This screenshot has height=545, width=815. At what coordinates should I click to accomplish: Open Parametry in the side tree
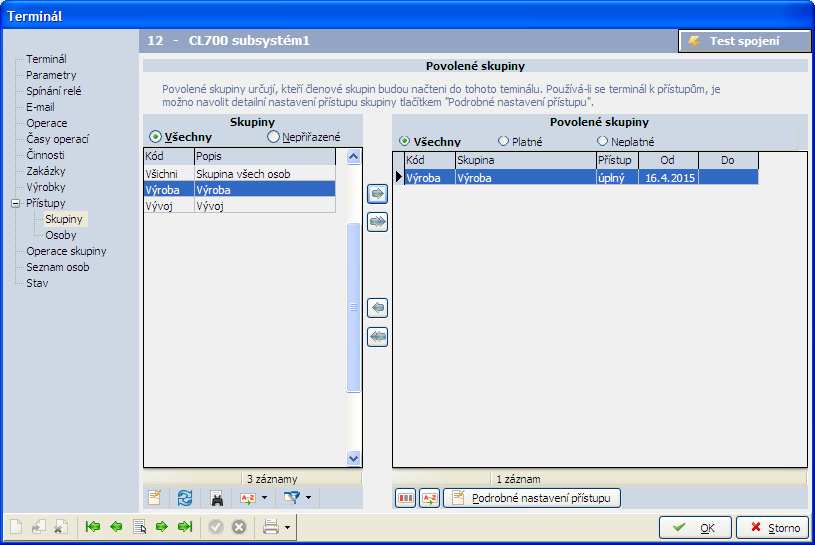[x=51, y=75]
